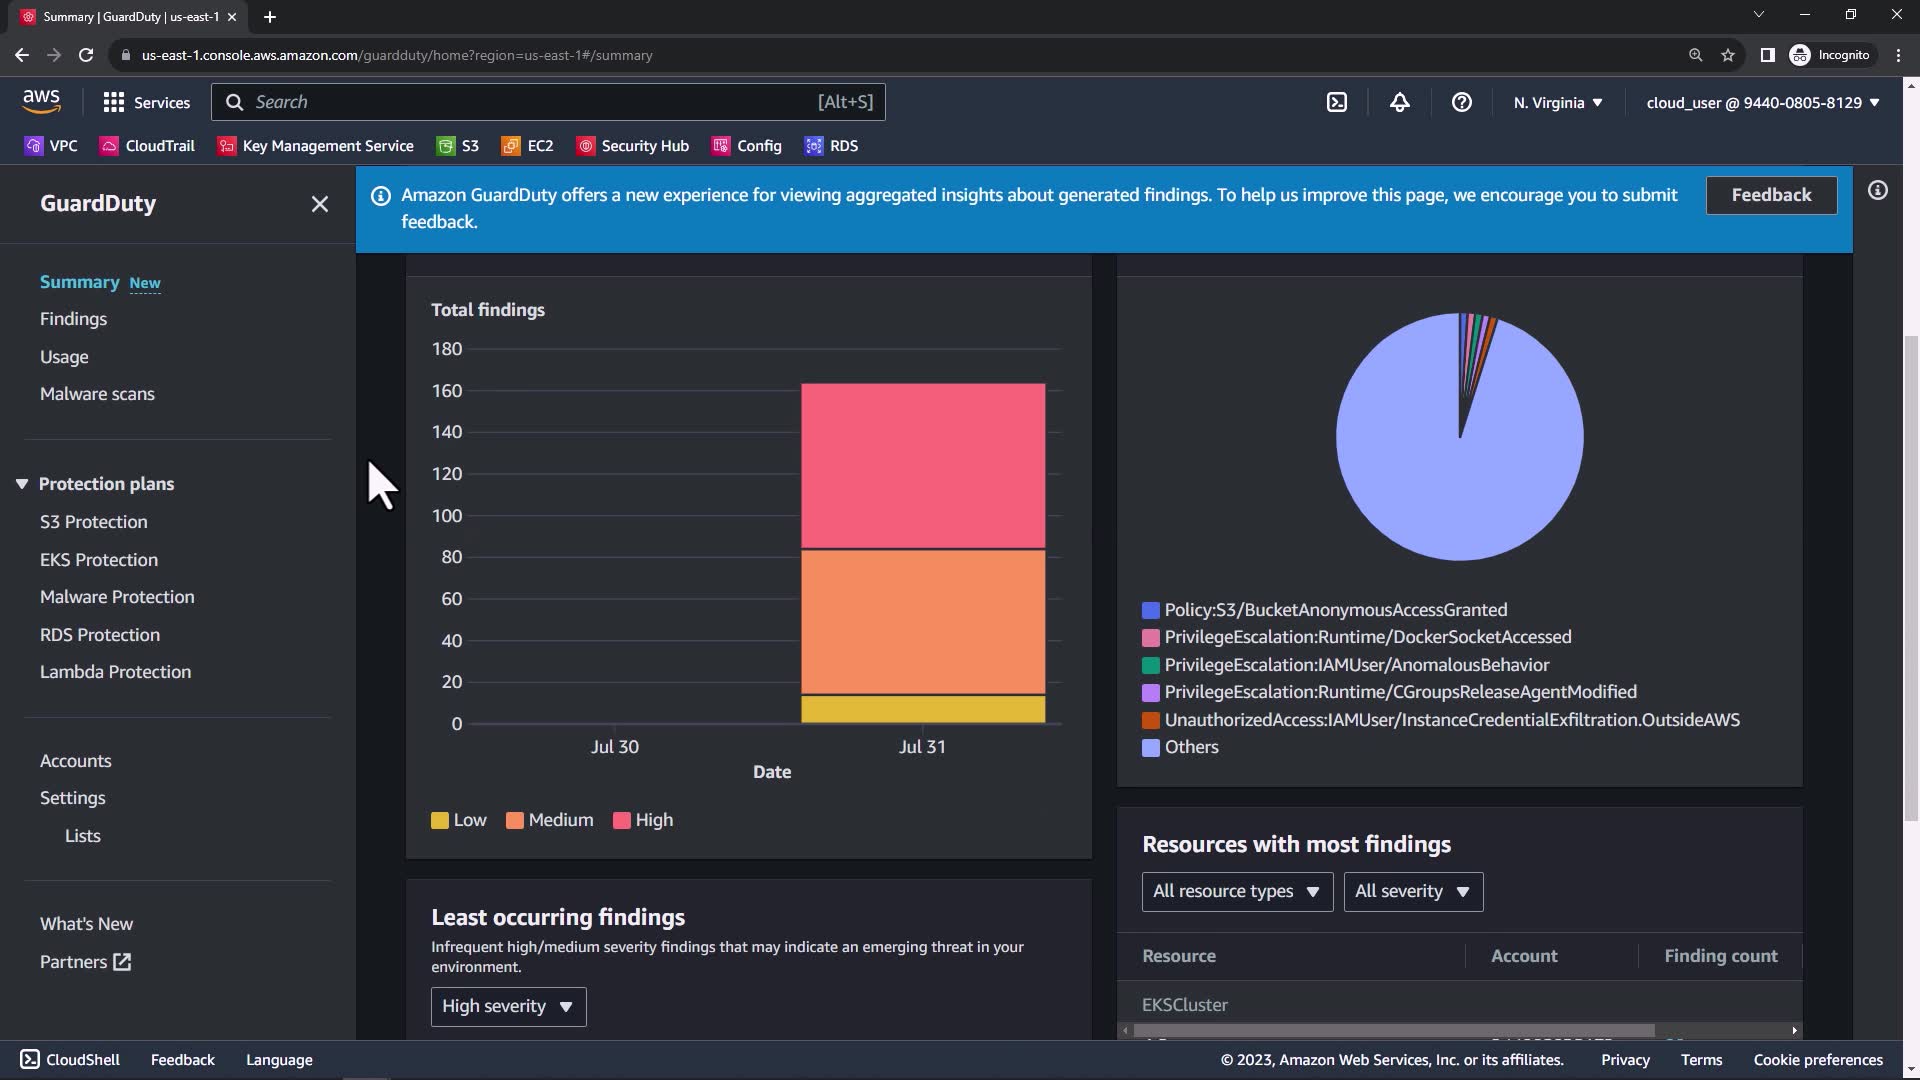Open Malware scans page
Viewport: 1920px width, 1080px height.
(97, 394)
